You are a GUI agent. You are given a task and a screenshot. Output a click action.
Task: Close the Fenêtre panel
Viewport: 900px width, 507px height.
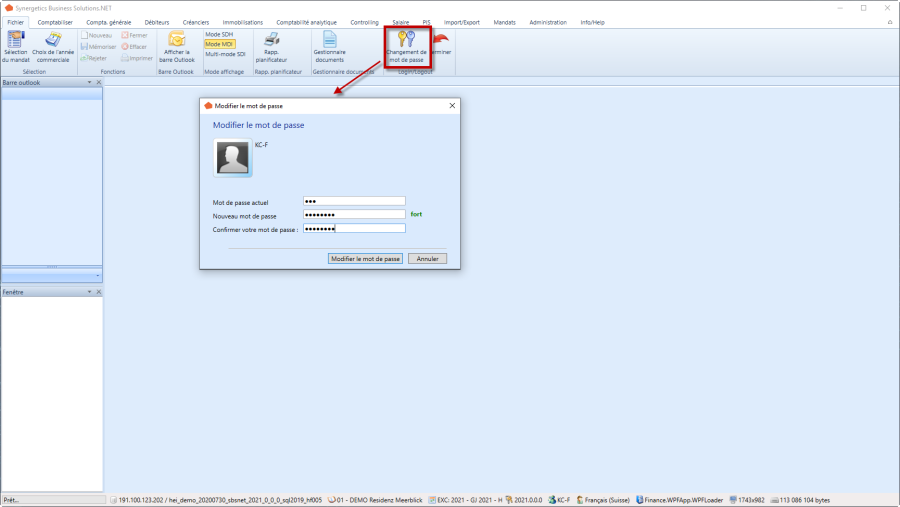click(x=99, y=292)
